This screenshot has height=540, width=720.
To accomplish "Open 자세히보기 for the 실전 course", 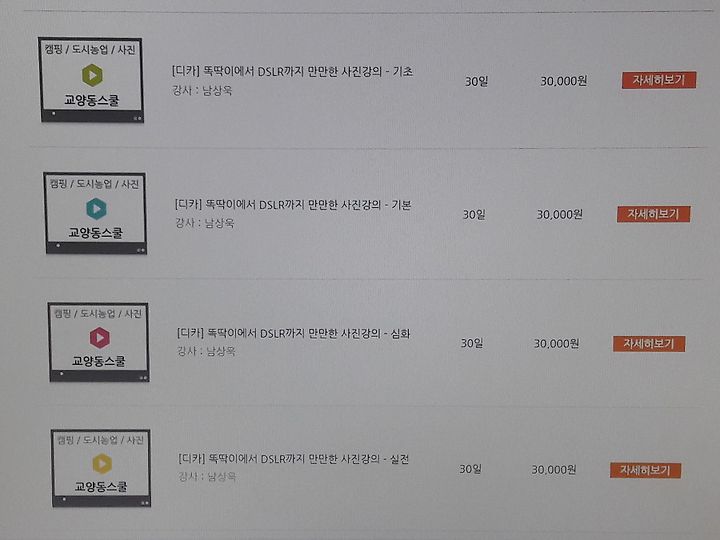I will pos(645,470).
